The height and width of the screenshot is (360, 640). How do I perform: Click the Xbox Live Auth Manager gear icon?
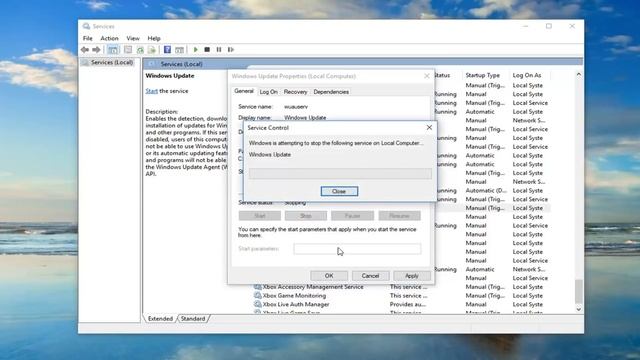pyautogui.click(x=258, y=304)
